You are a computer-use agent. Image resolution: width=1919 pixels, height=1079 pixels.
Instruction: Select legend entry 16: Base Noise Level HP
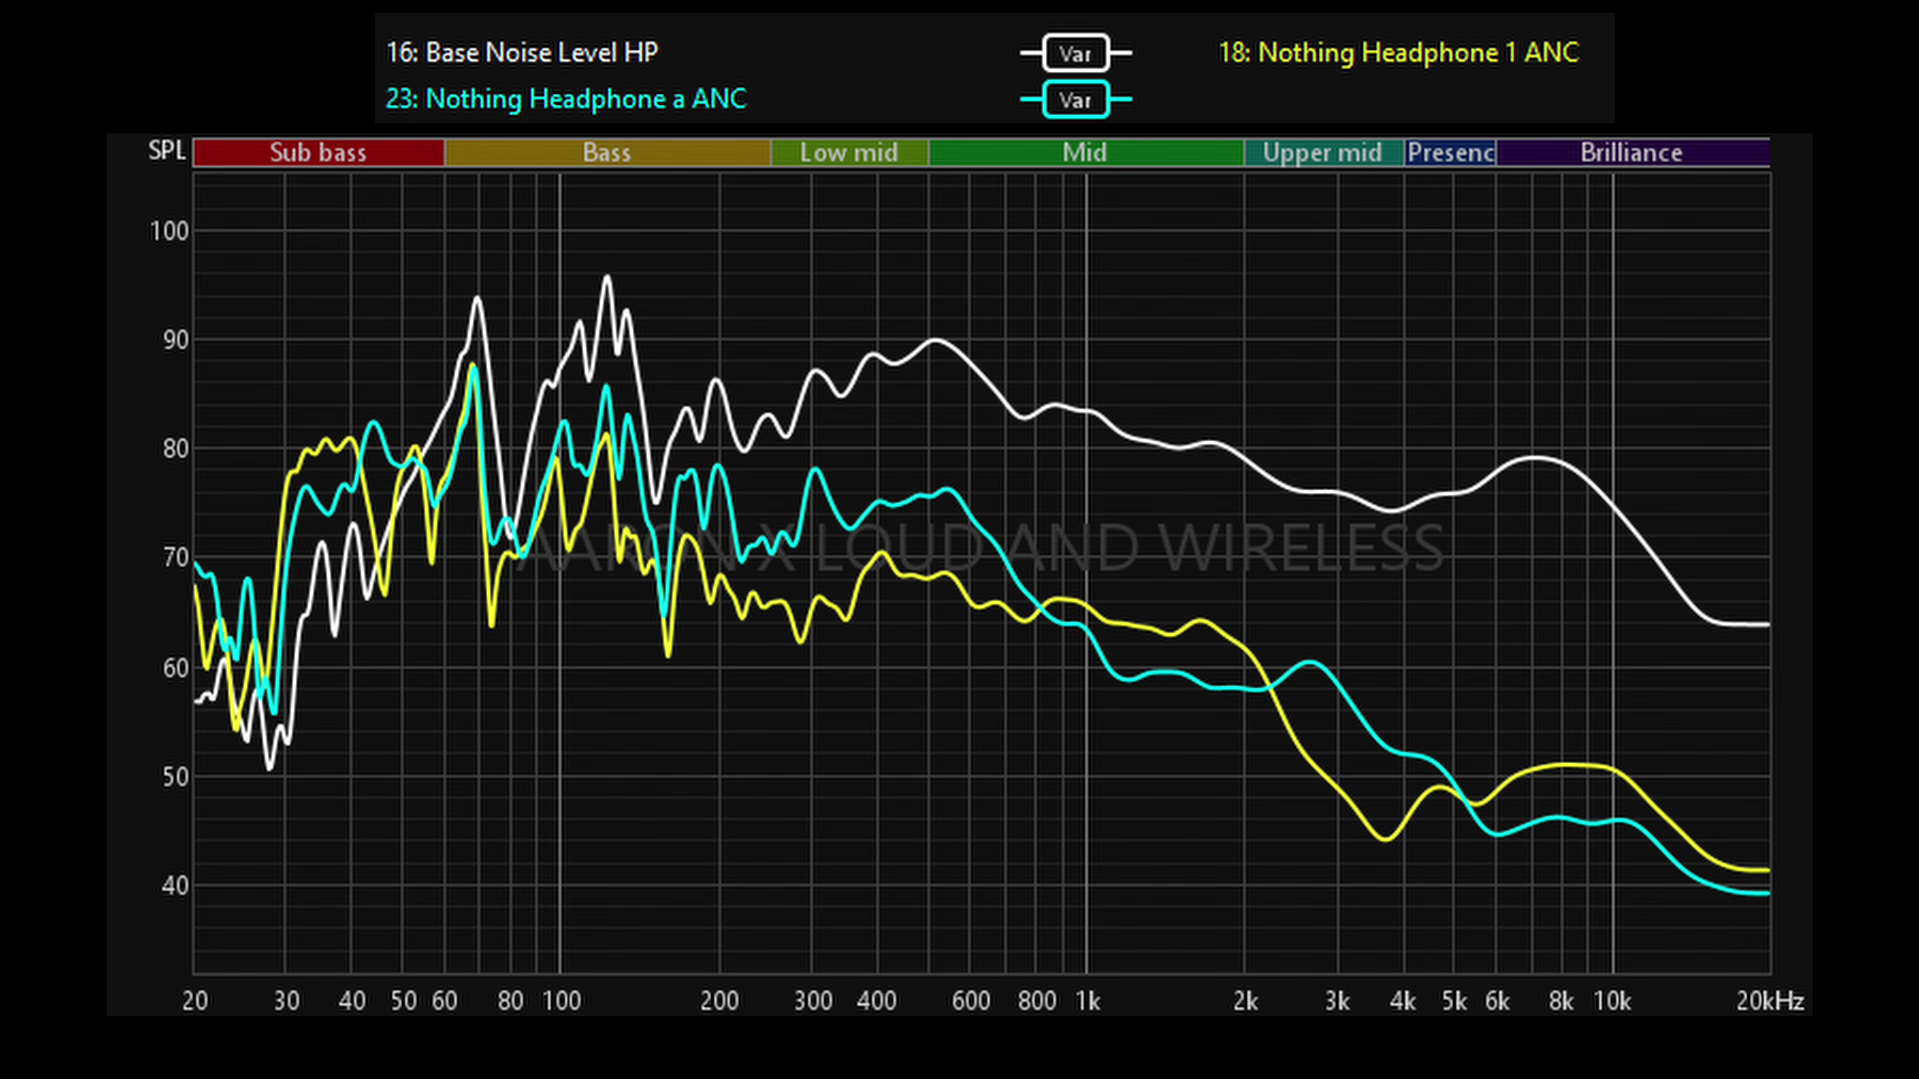coord(522,52)
